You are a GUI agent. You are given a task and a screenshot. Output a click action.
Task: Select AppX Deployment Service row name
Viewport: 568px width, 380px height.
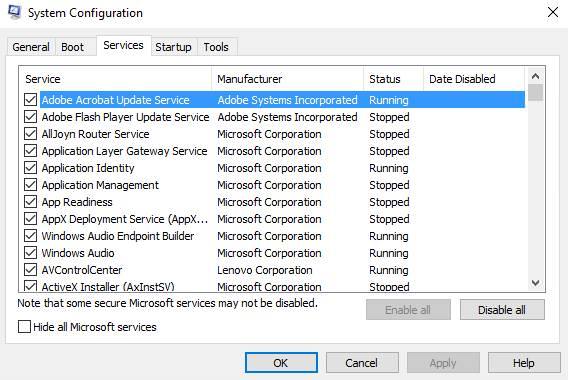tap(125, 219)
